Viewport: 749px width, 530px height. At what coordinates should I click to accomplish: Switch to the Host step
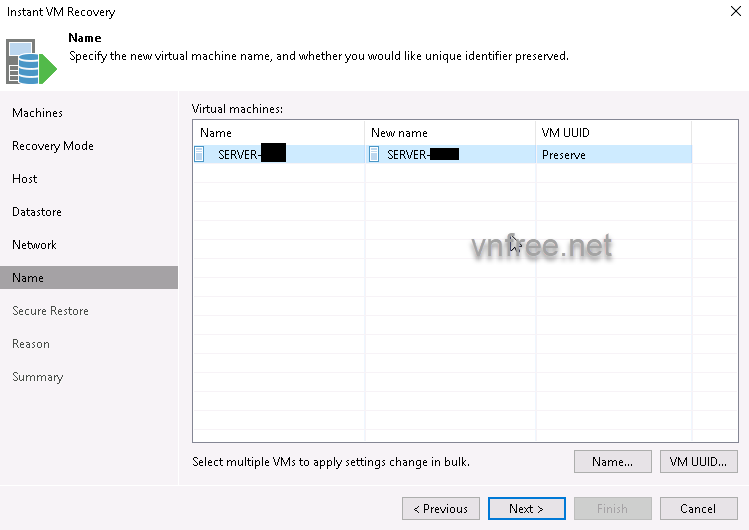click(x=25, y=179)
